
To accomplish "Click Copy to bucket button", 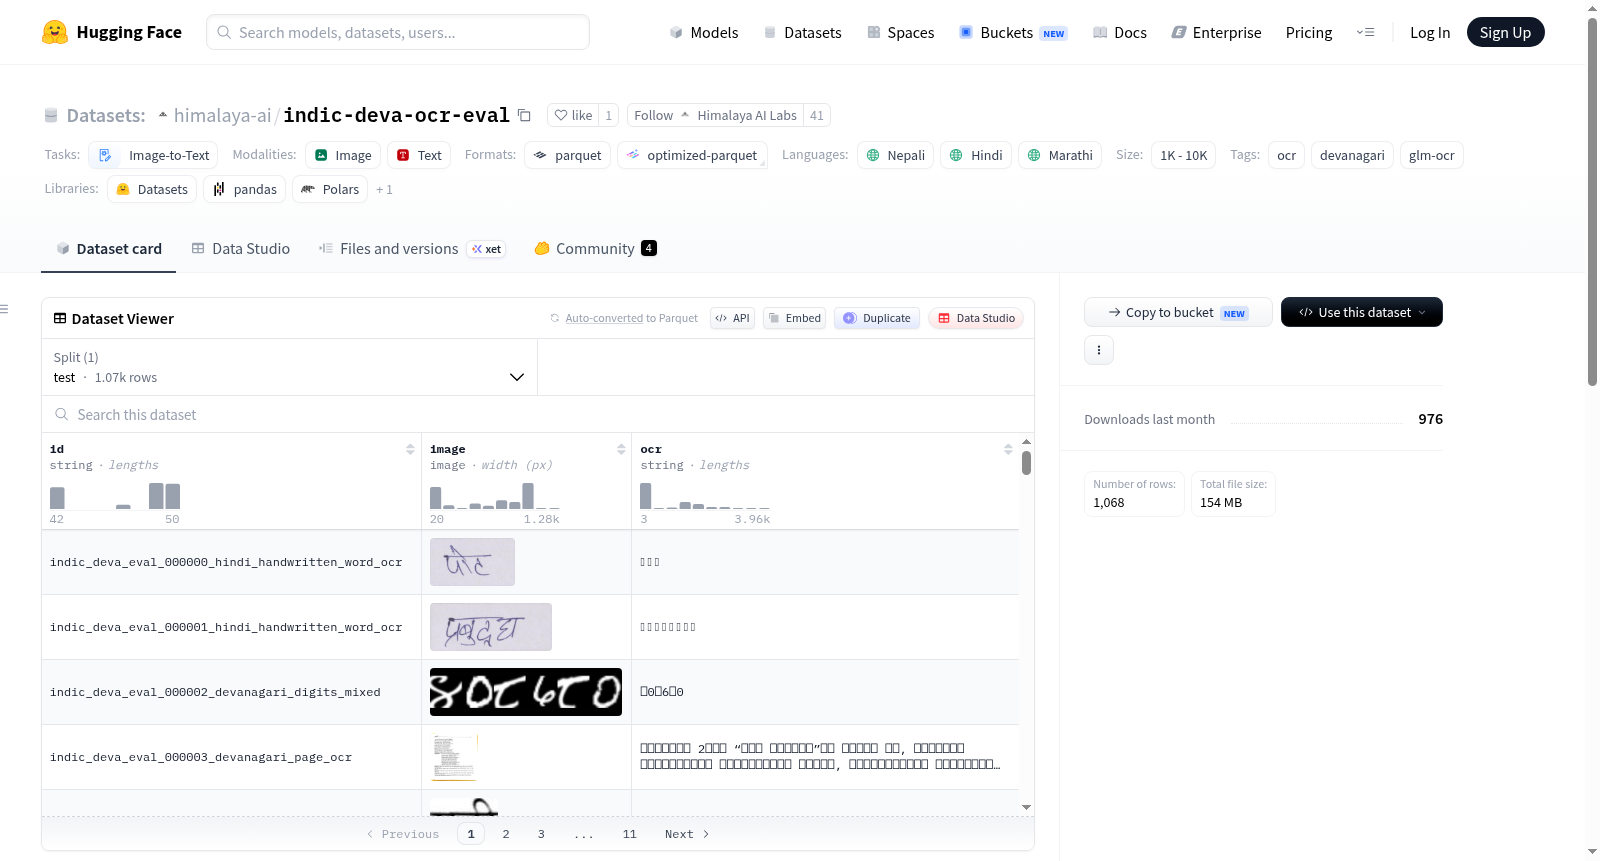I will click(x=1178, y=312).
